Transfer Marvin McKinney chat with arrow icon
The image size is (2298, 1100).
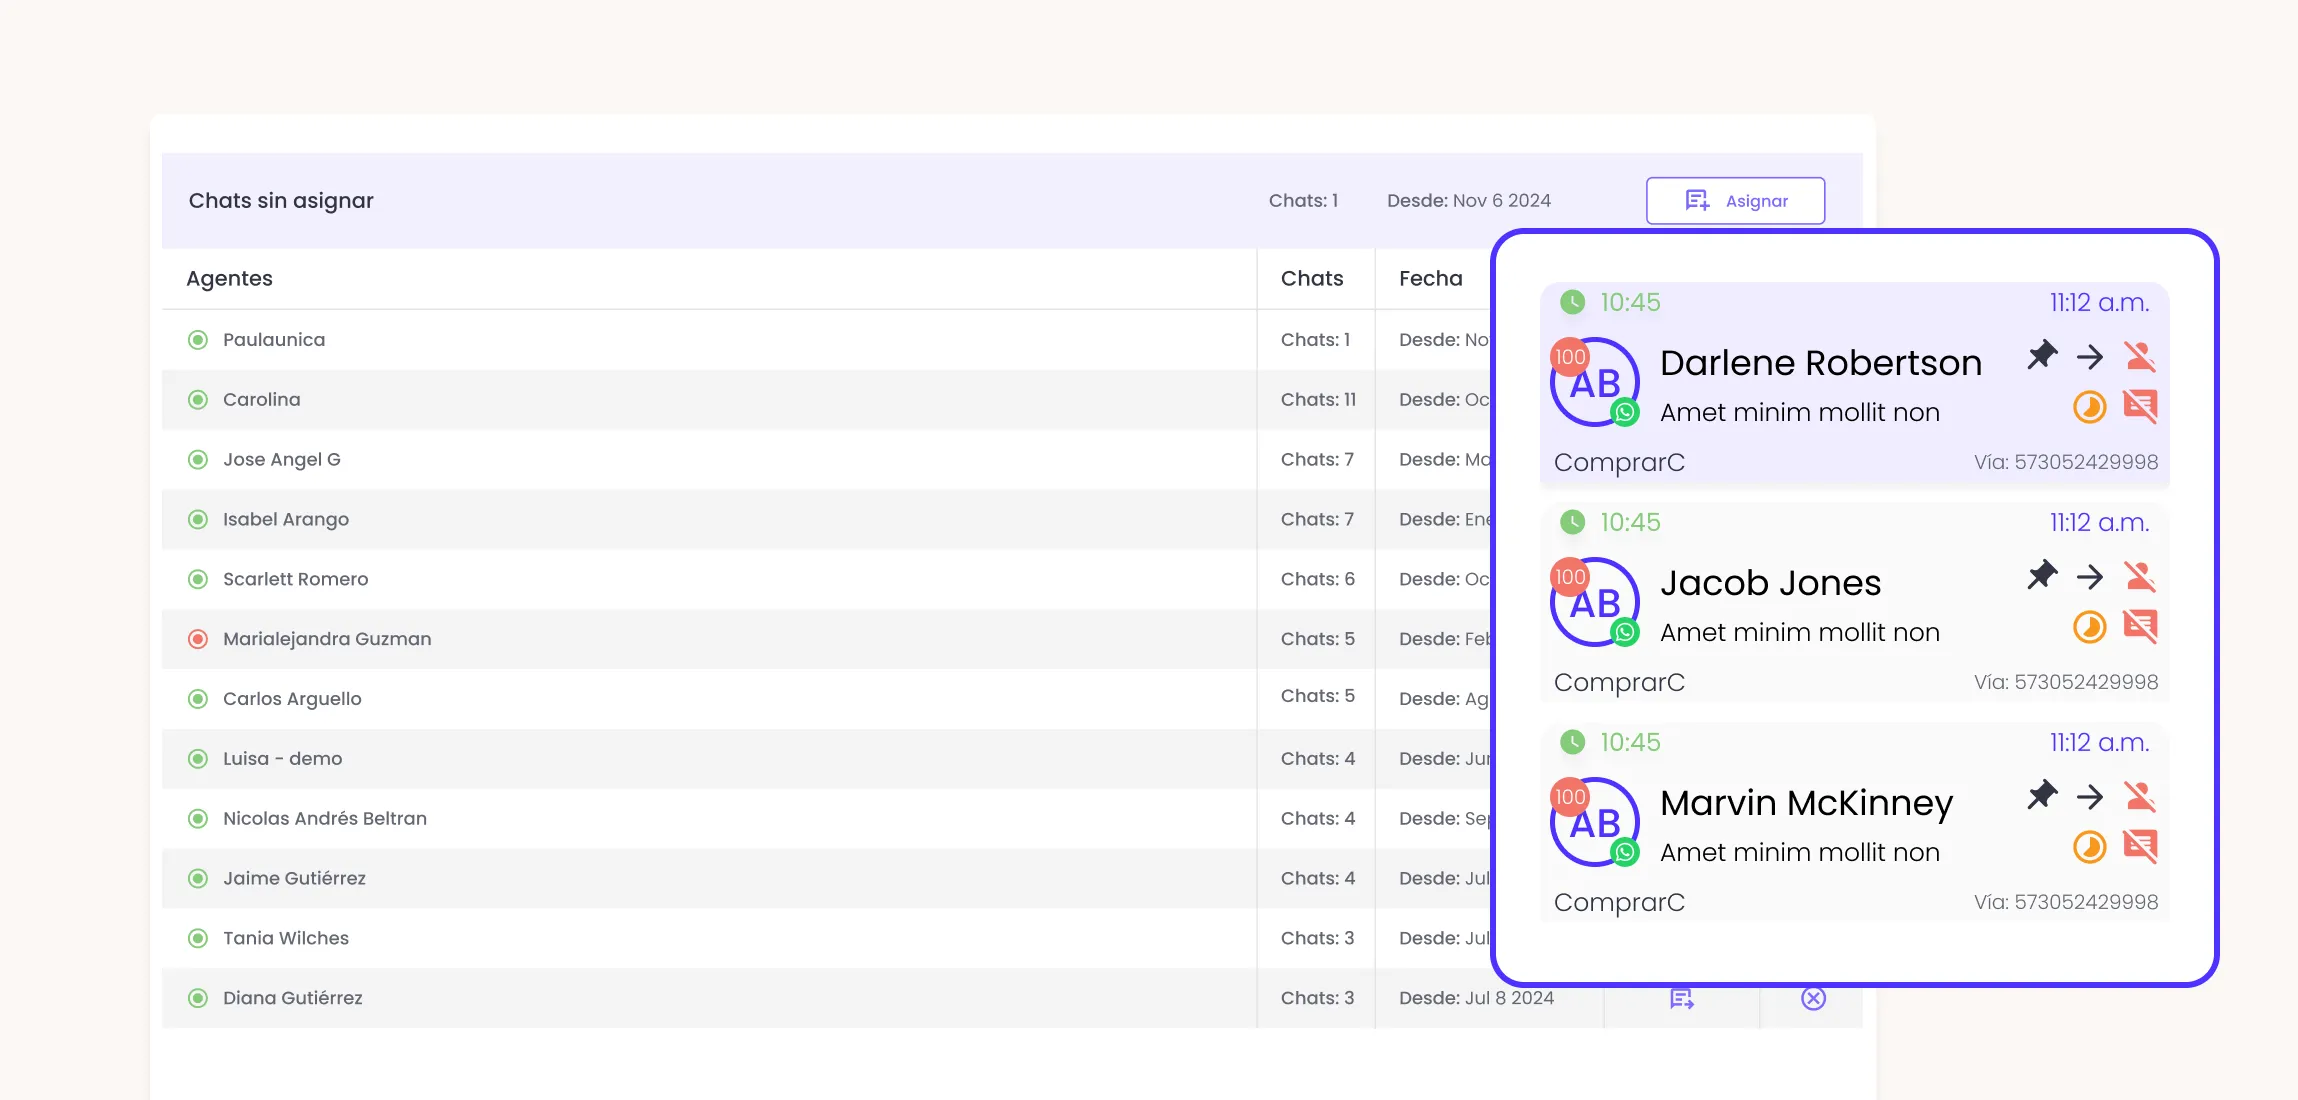pos(2090,797)
